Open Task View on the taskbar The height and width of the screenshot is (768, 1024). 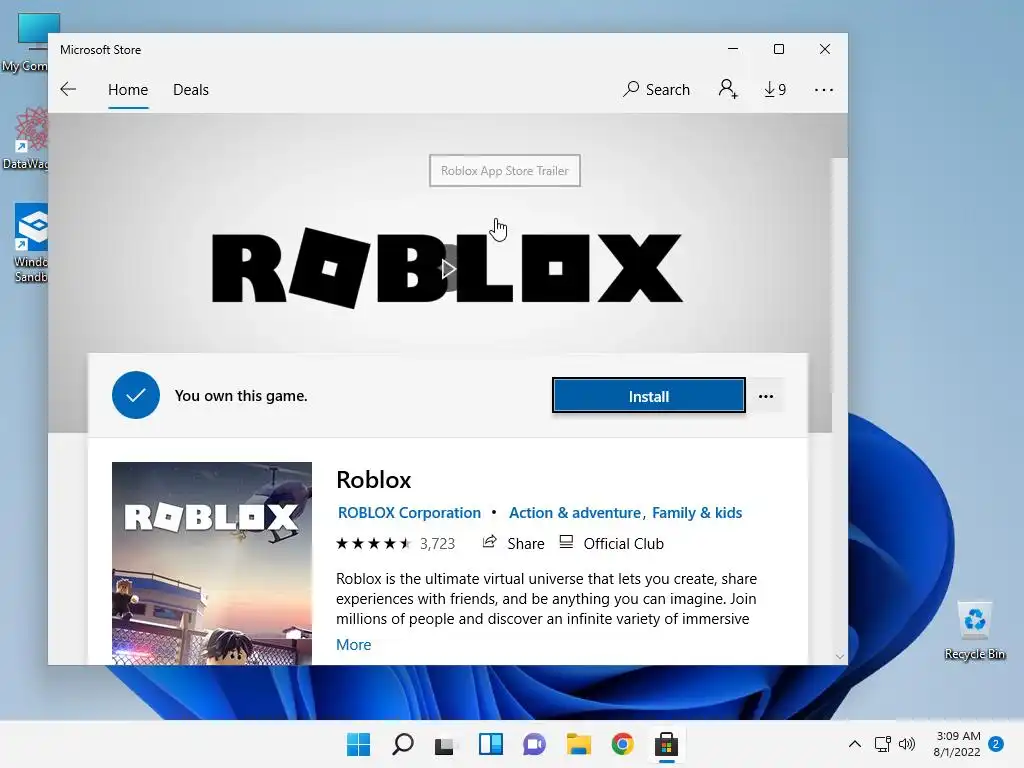(x=445, y=744)
